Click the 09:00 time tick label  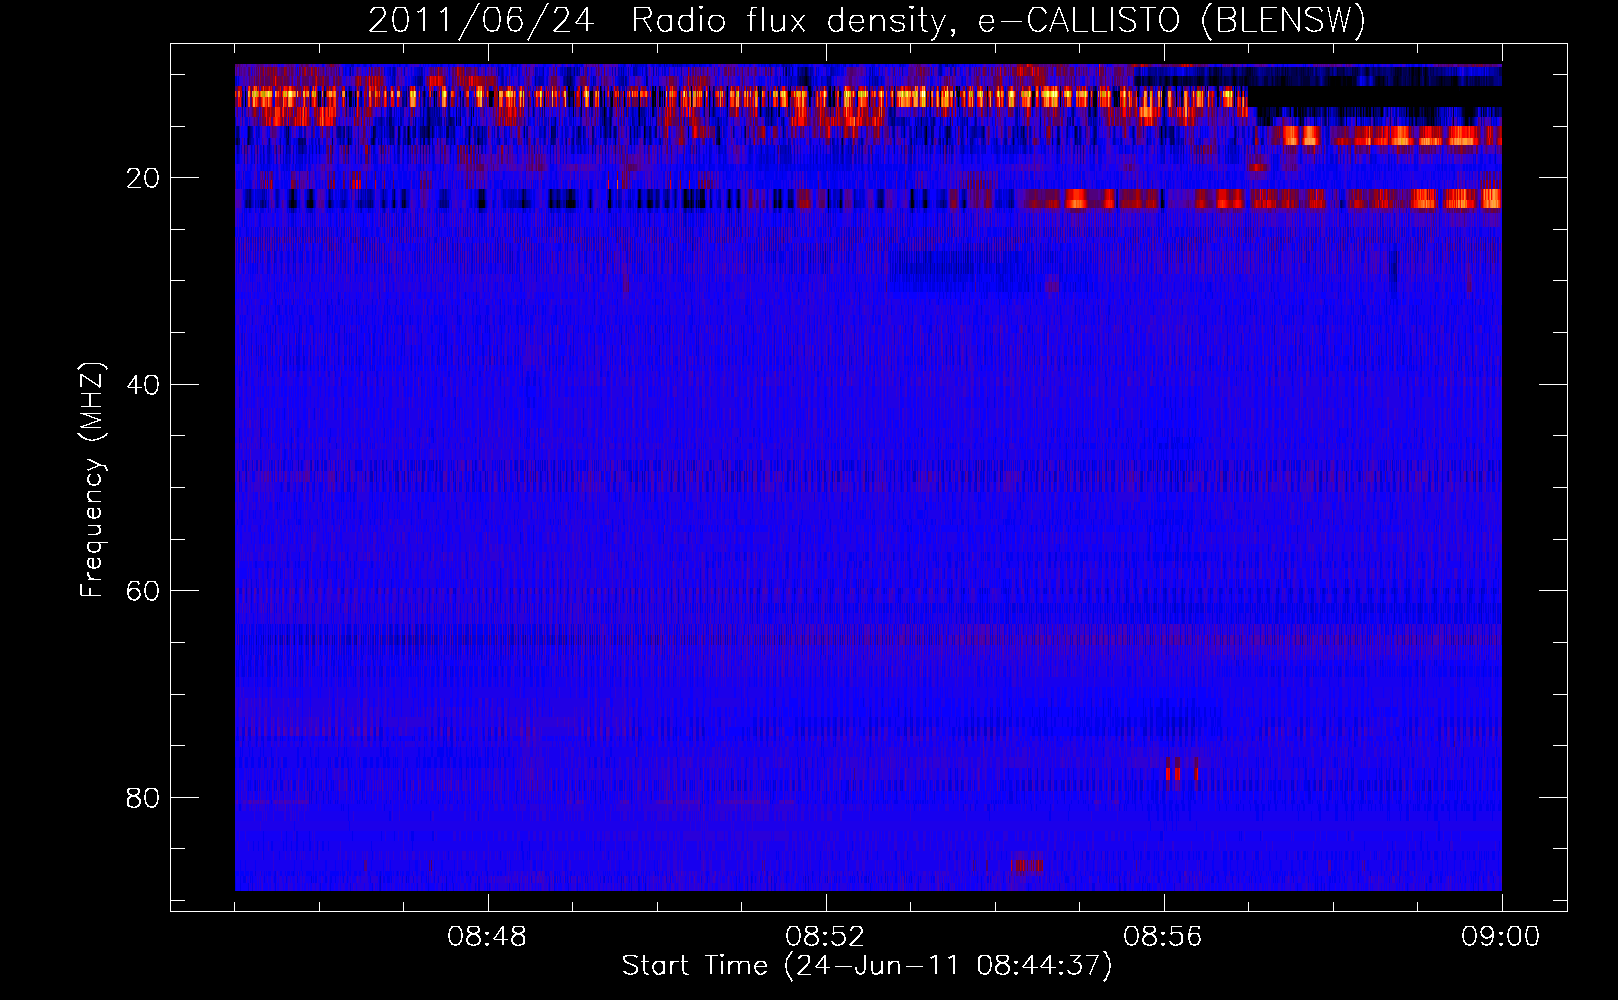click(x=1500, y=937)
